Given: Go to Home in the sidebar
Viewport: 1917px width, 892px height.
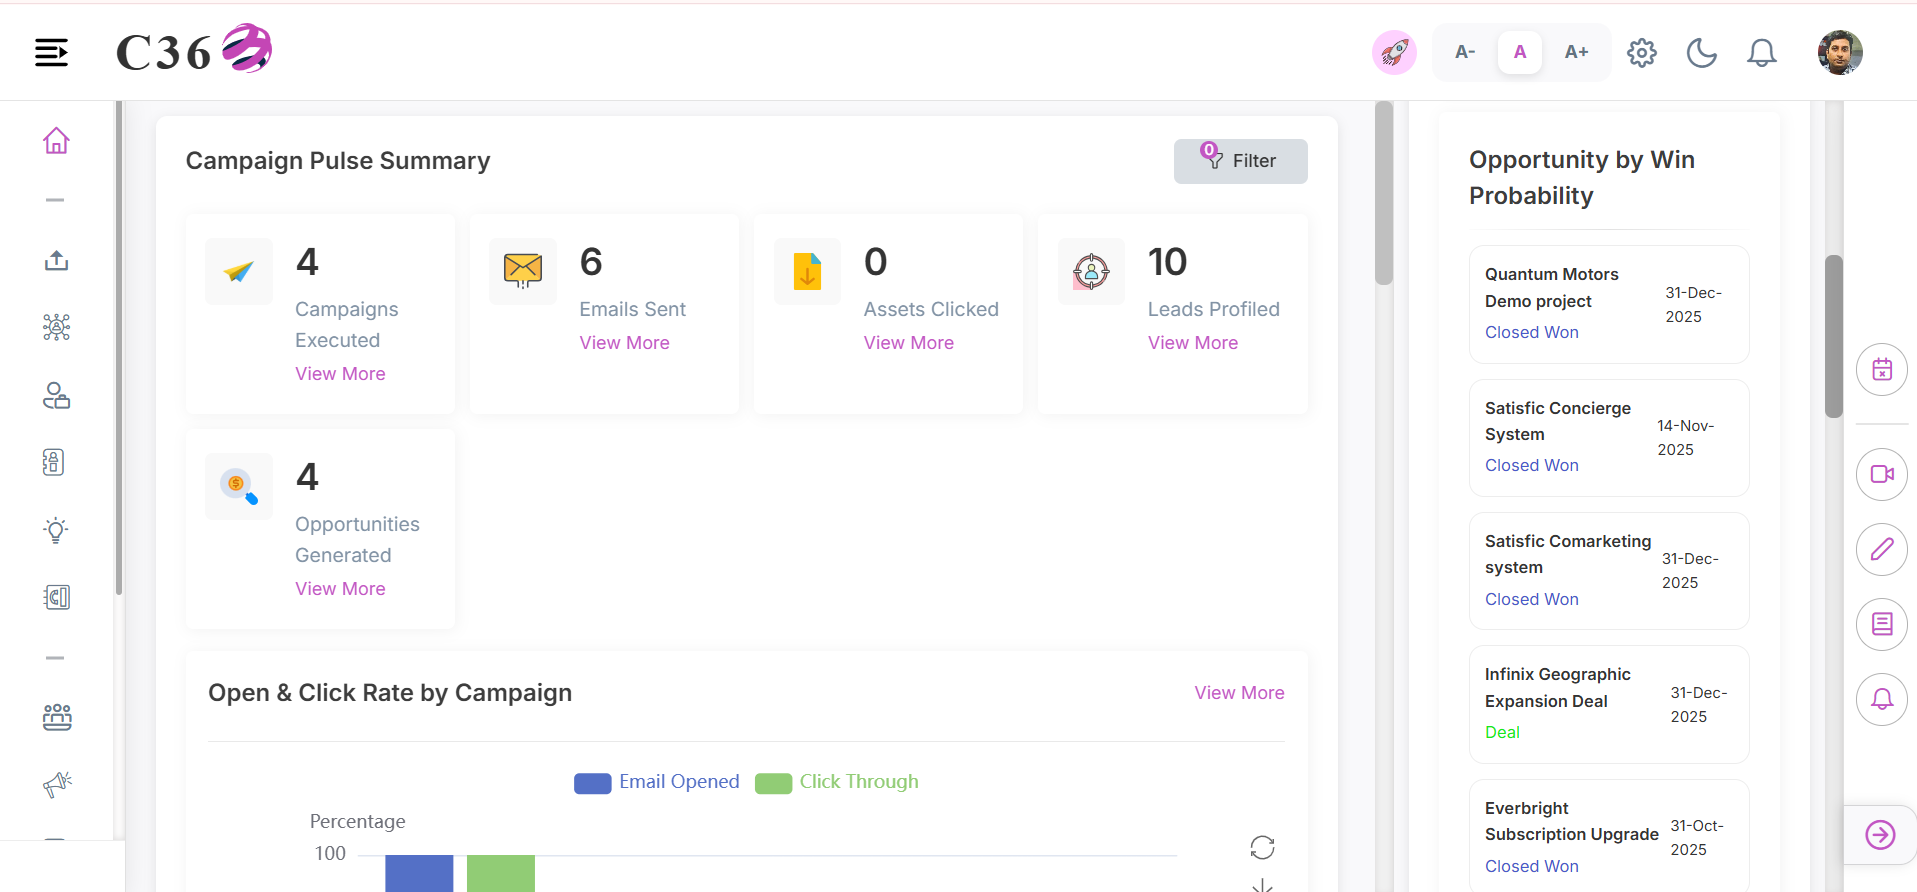Looking at the screenshot, I should pos(56,141).
